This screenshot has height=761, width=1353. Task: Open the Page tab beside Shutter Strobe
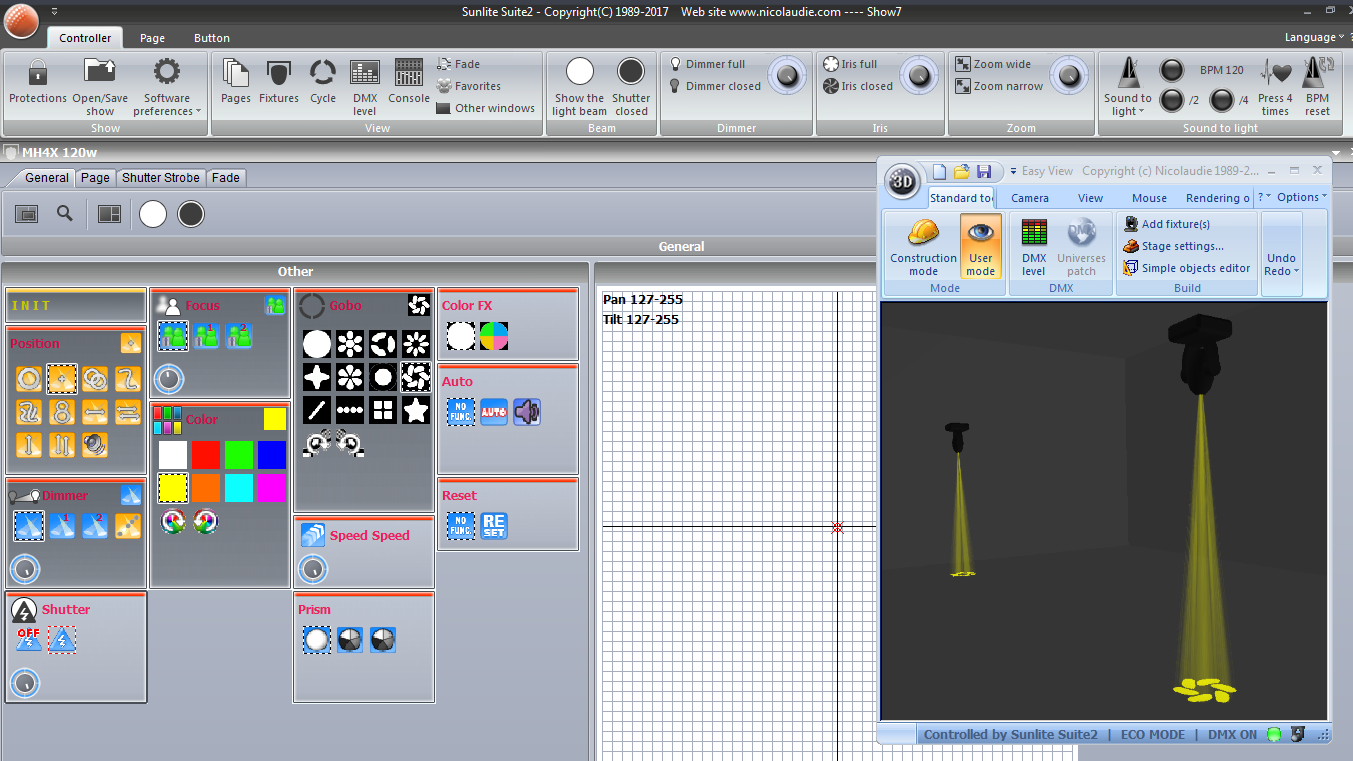point(96,177)
